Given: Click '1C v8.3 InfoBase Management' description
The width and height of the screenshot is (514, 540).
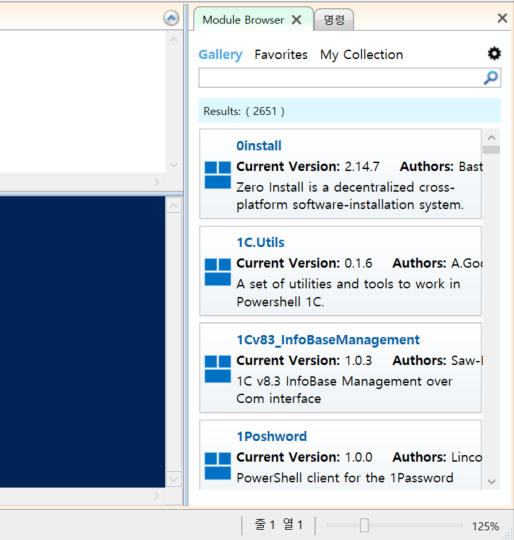Looking at the screenshot, I should point(344,390).
